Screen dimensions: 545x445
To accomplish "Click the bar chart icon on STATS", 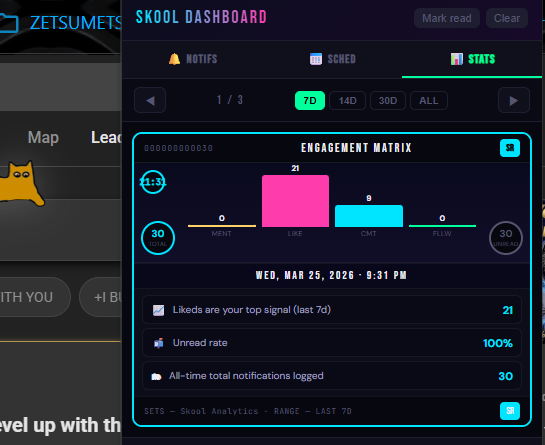I will tap(457, 59).
